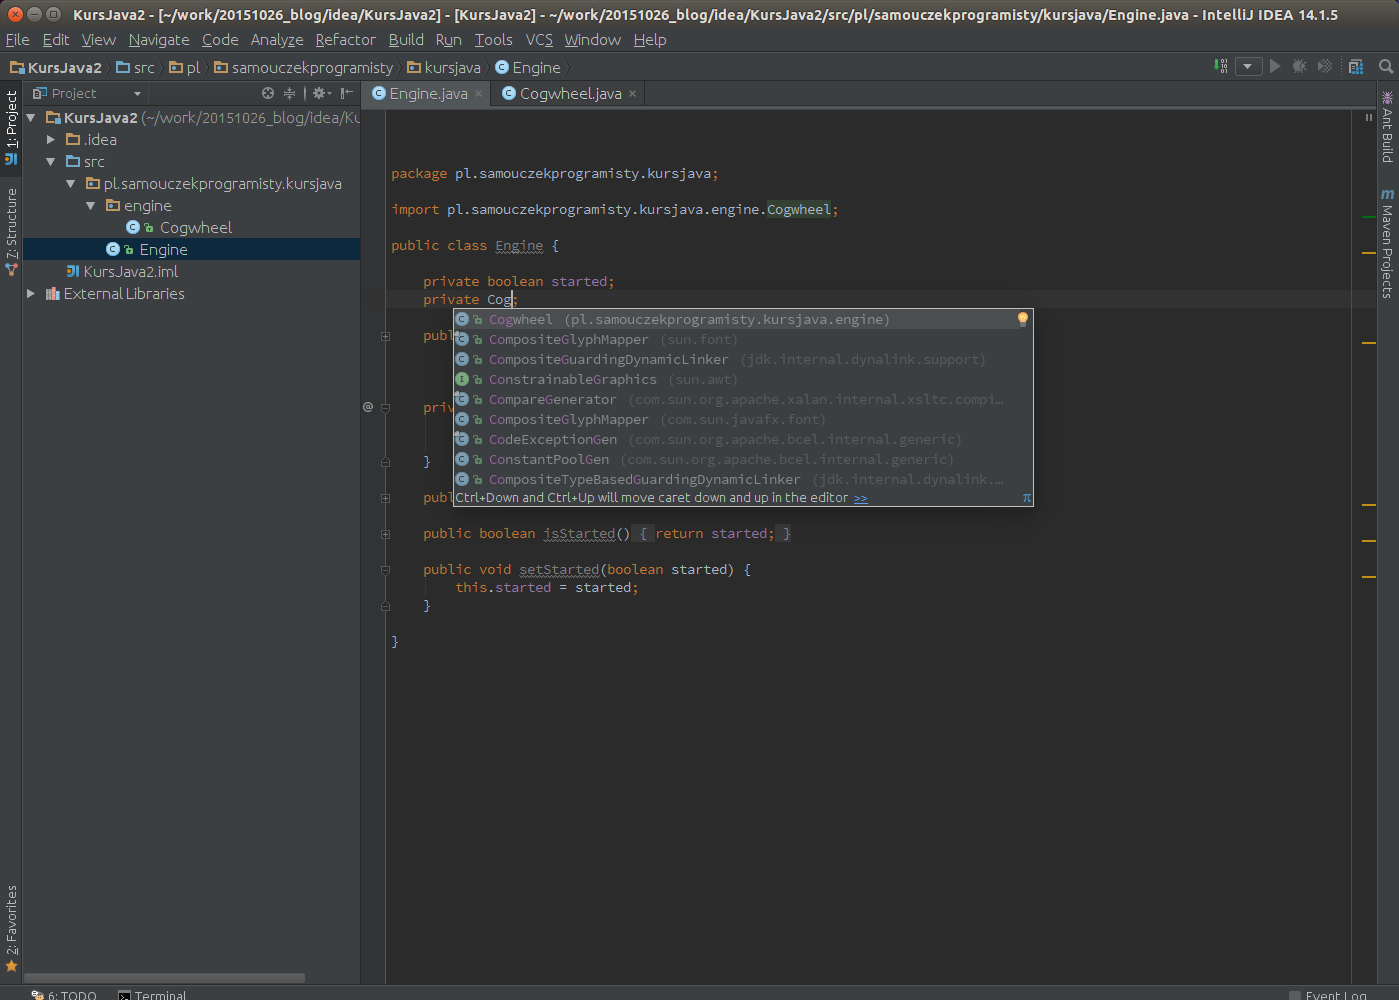Click kursjava in the breadcrumb bar
The width and height of the screenshot is (1399, 1000).
coord(444,67)
